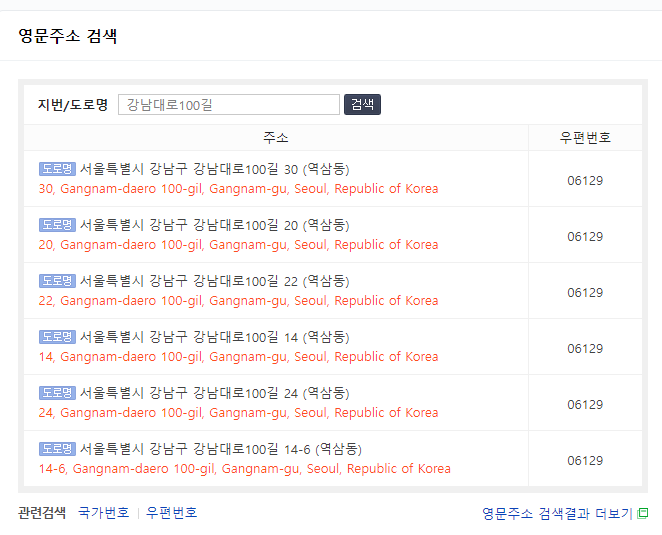Click the 도로명 badge on the 강남대로100길 14-6 row
Image resolution: width=662 pixels, height=535 pixels.
tap(57, 449)
